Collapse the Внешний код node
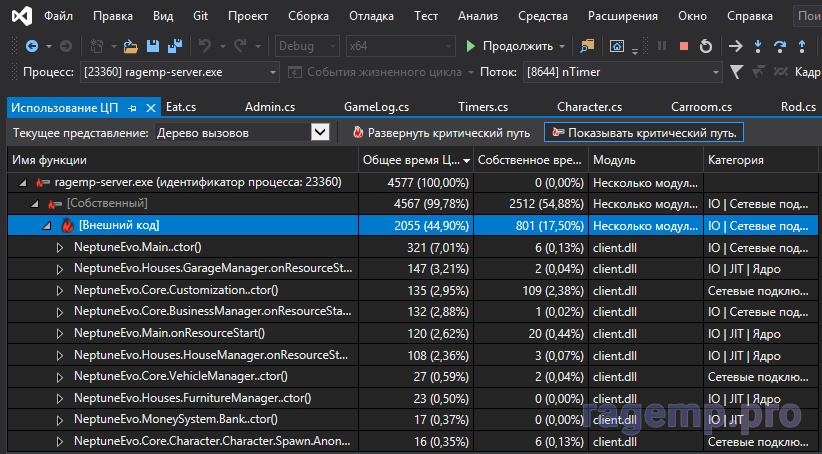 [x=47, y=226]
